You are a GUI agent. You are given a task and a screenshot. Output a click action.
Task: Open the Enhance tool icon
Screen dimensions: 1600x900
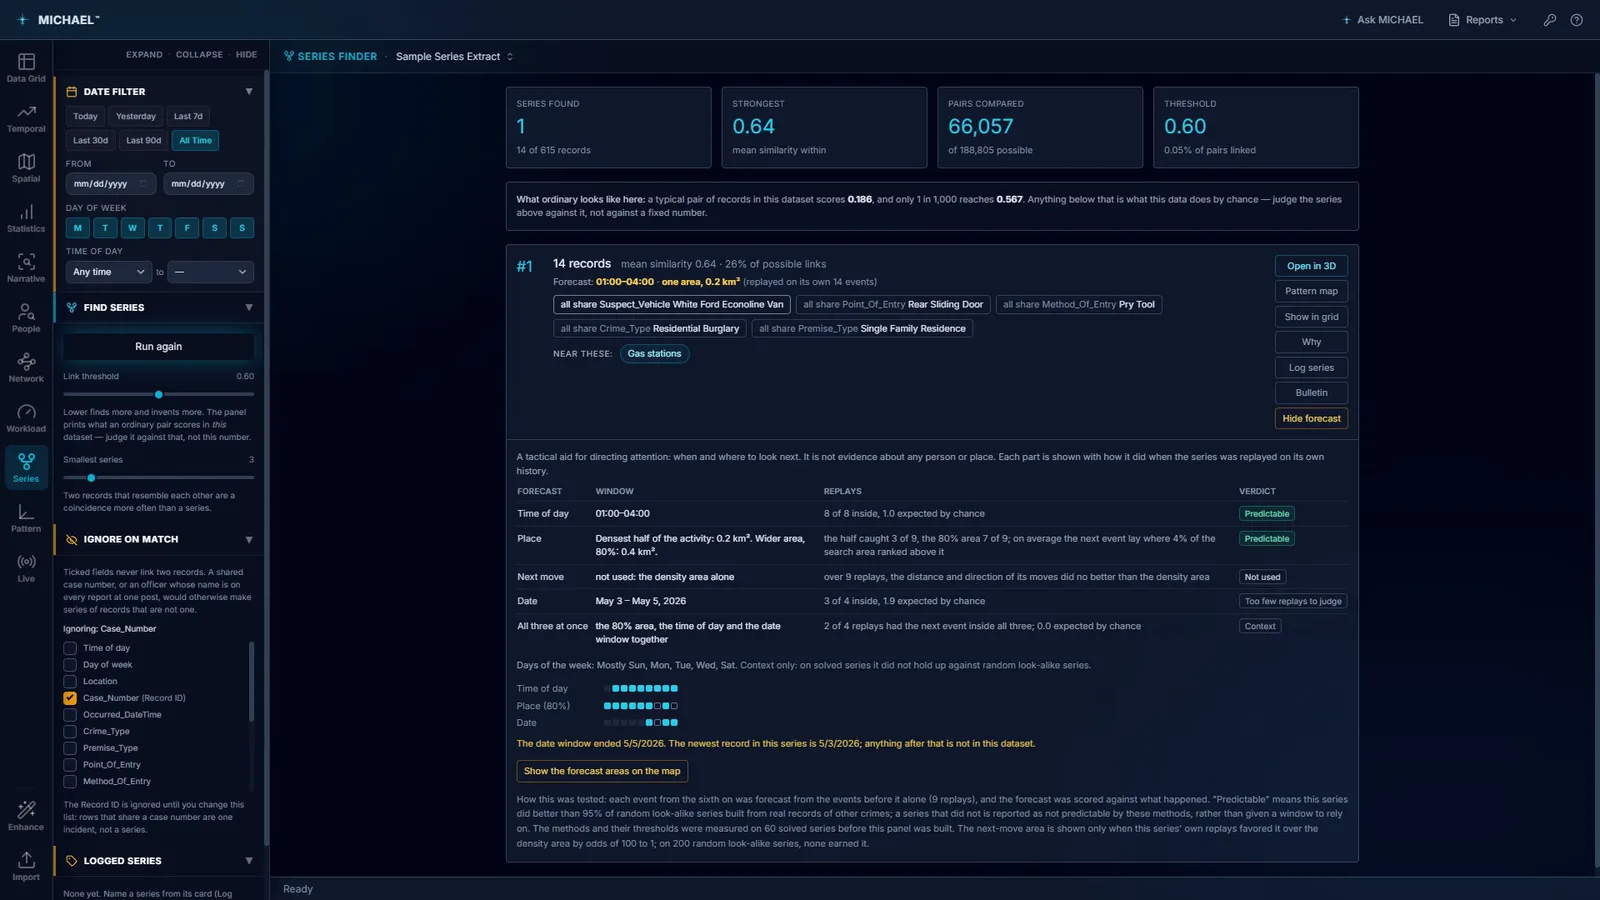tap(26, 815)
